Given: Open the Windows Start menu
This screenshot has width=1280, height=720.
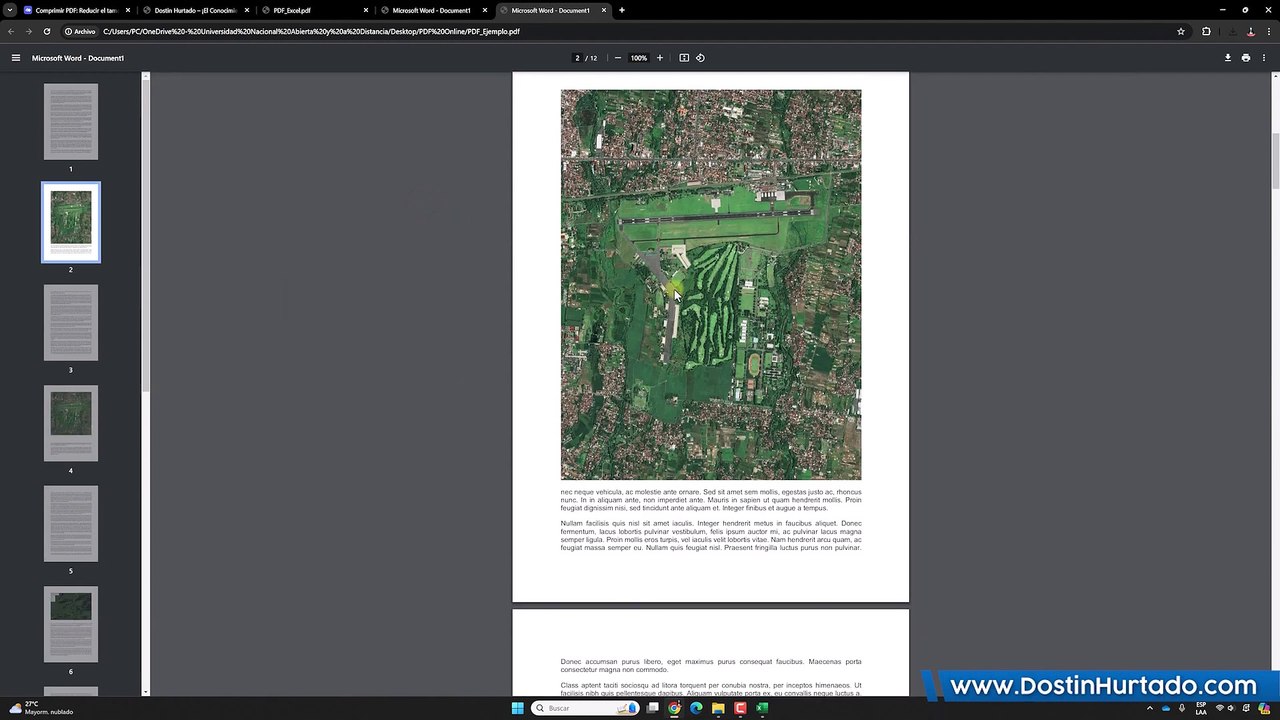Looking at the screenshot, I should pyautogui.click(x=517, y=708).
